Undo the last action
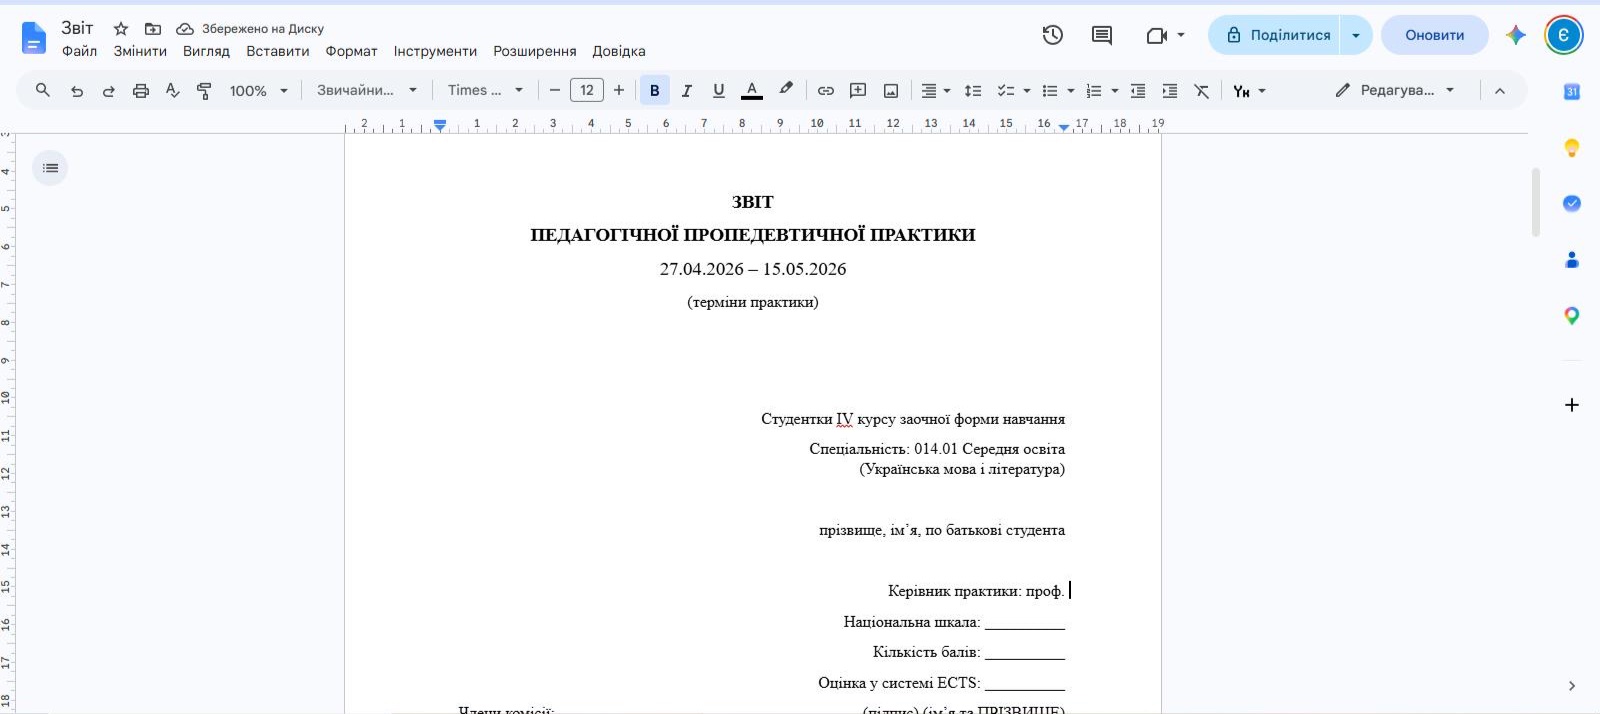Screen dimensions: 1600x714 (x=77, y=90)
